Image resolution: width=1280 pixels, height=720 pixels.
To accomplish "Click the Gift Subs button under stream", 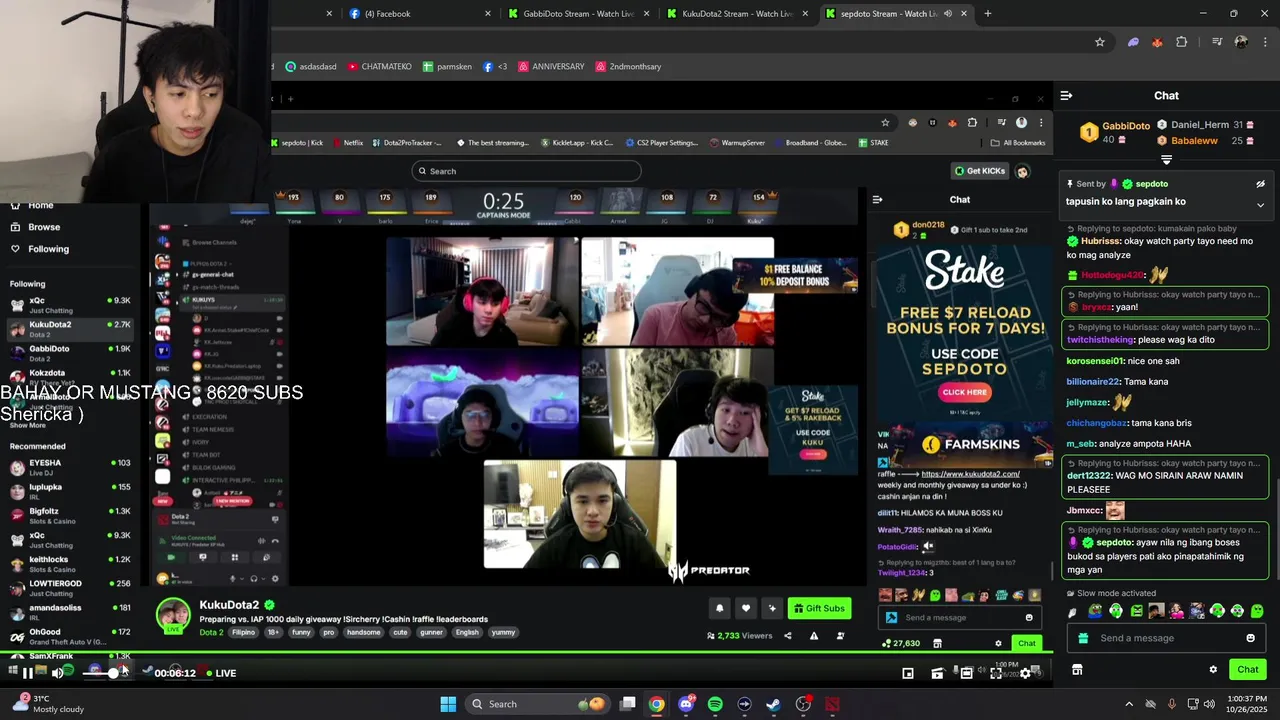I will click(819, 608).
